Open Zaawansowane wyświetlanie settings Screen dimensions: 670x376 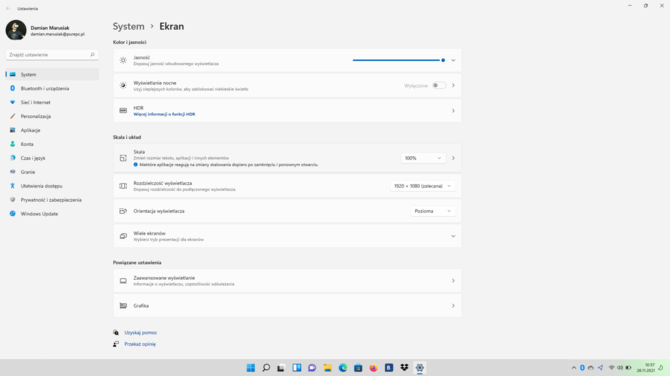coord(287,281)
